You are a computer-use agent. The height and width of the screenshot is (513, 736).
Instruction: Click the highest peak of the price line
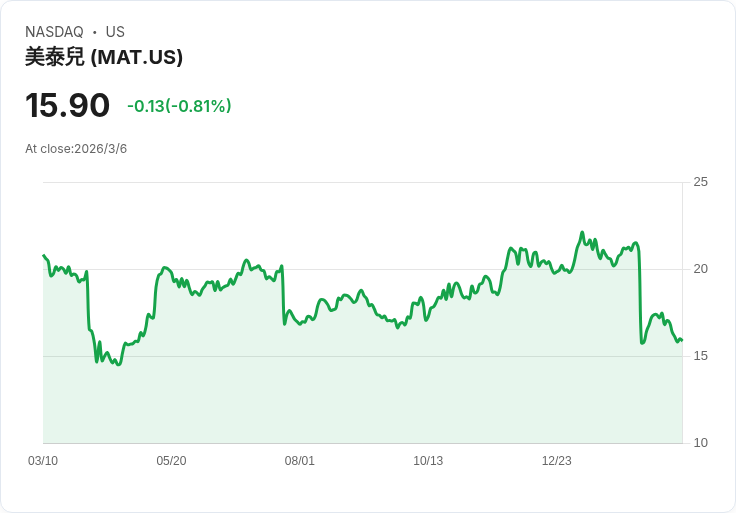(583, 232)
